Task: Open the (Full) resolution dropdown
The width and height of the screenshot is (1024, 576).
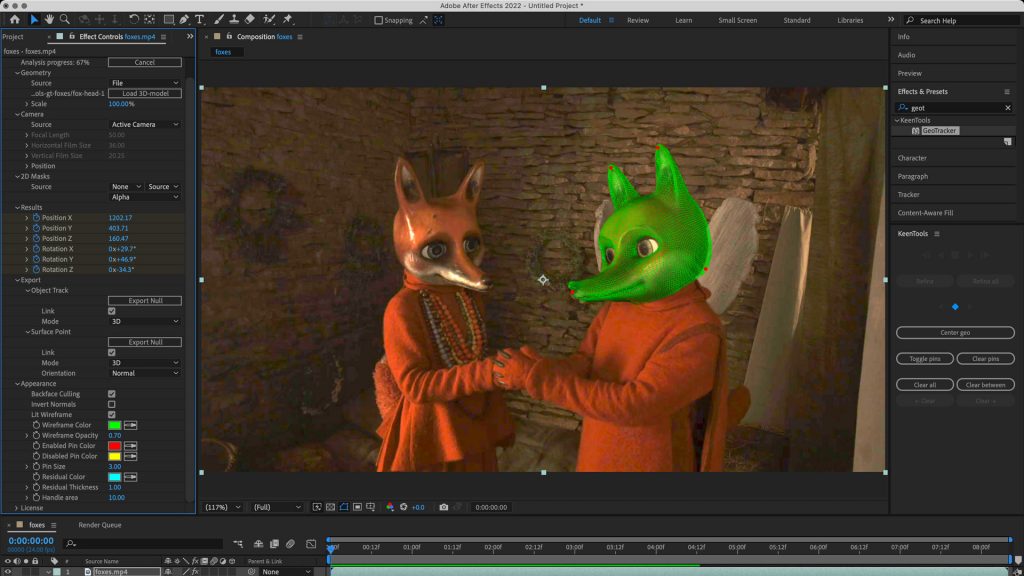Action: click(277, 507)
